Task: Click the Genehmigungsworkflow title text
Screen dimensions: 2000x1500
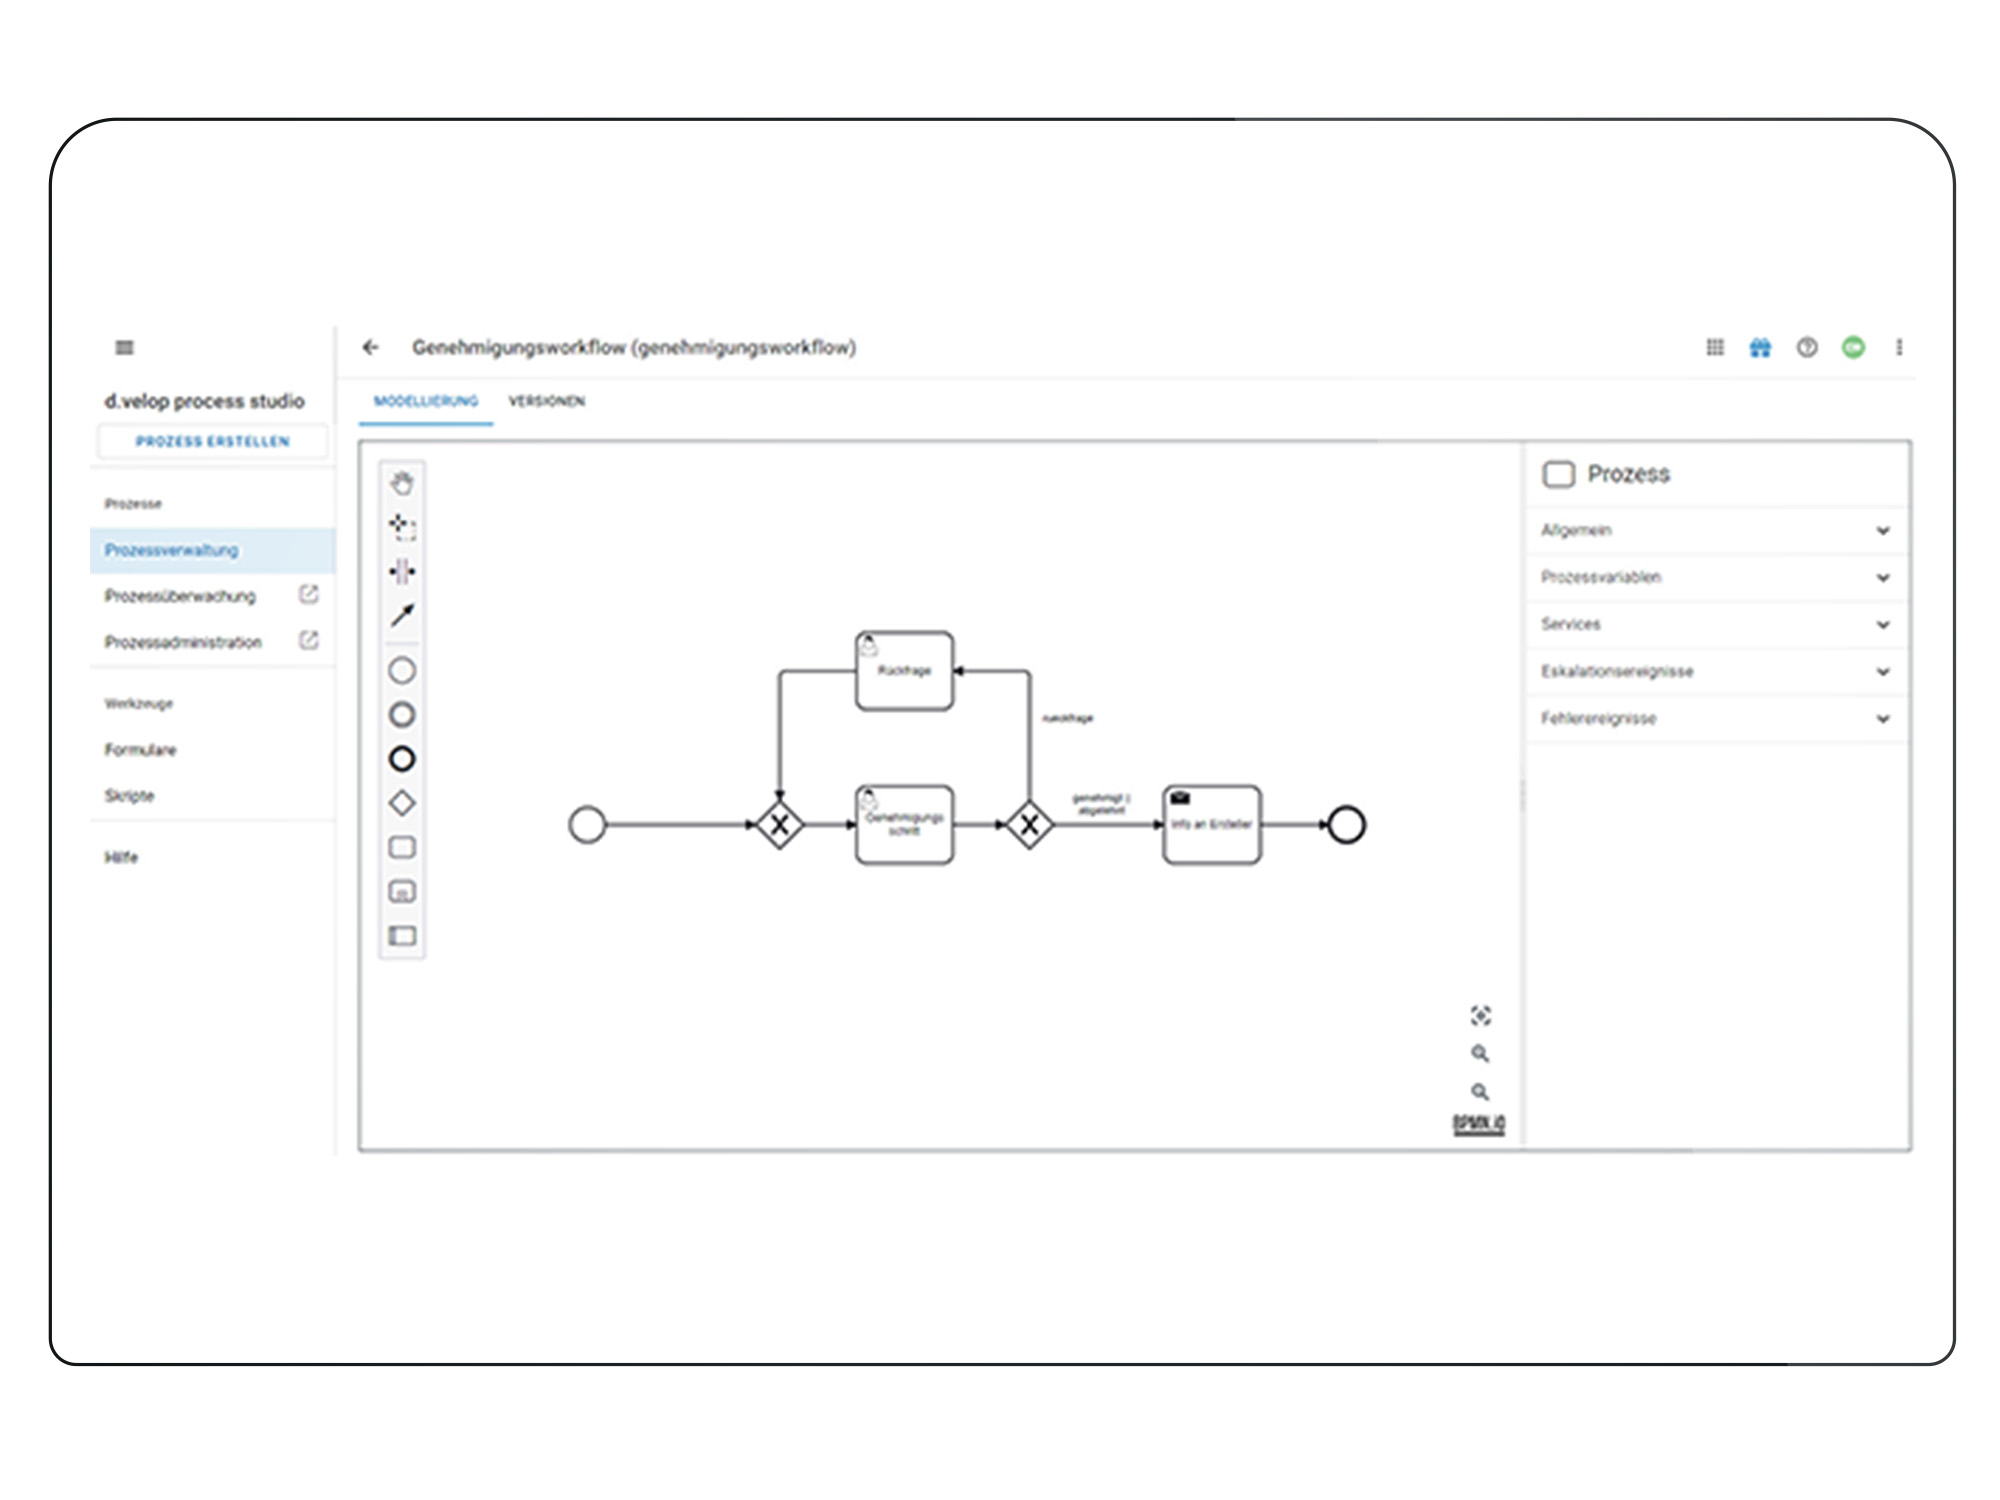Action: click(634, 347)
